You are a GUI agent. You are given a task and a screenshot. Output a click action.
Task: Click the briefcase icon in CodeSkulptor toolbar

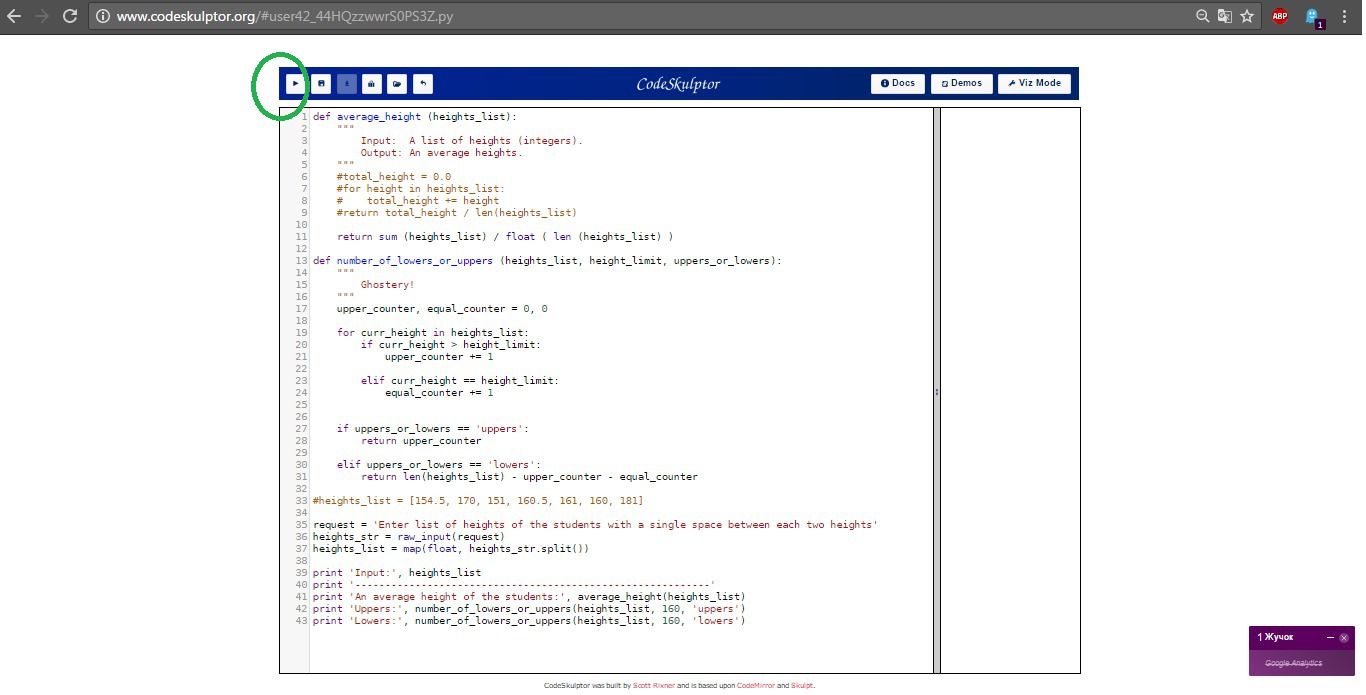point(372,84)
